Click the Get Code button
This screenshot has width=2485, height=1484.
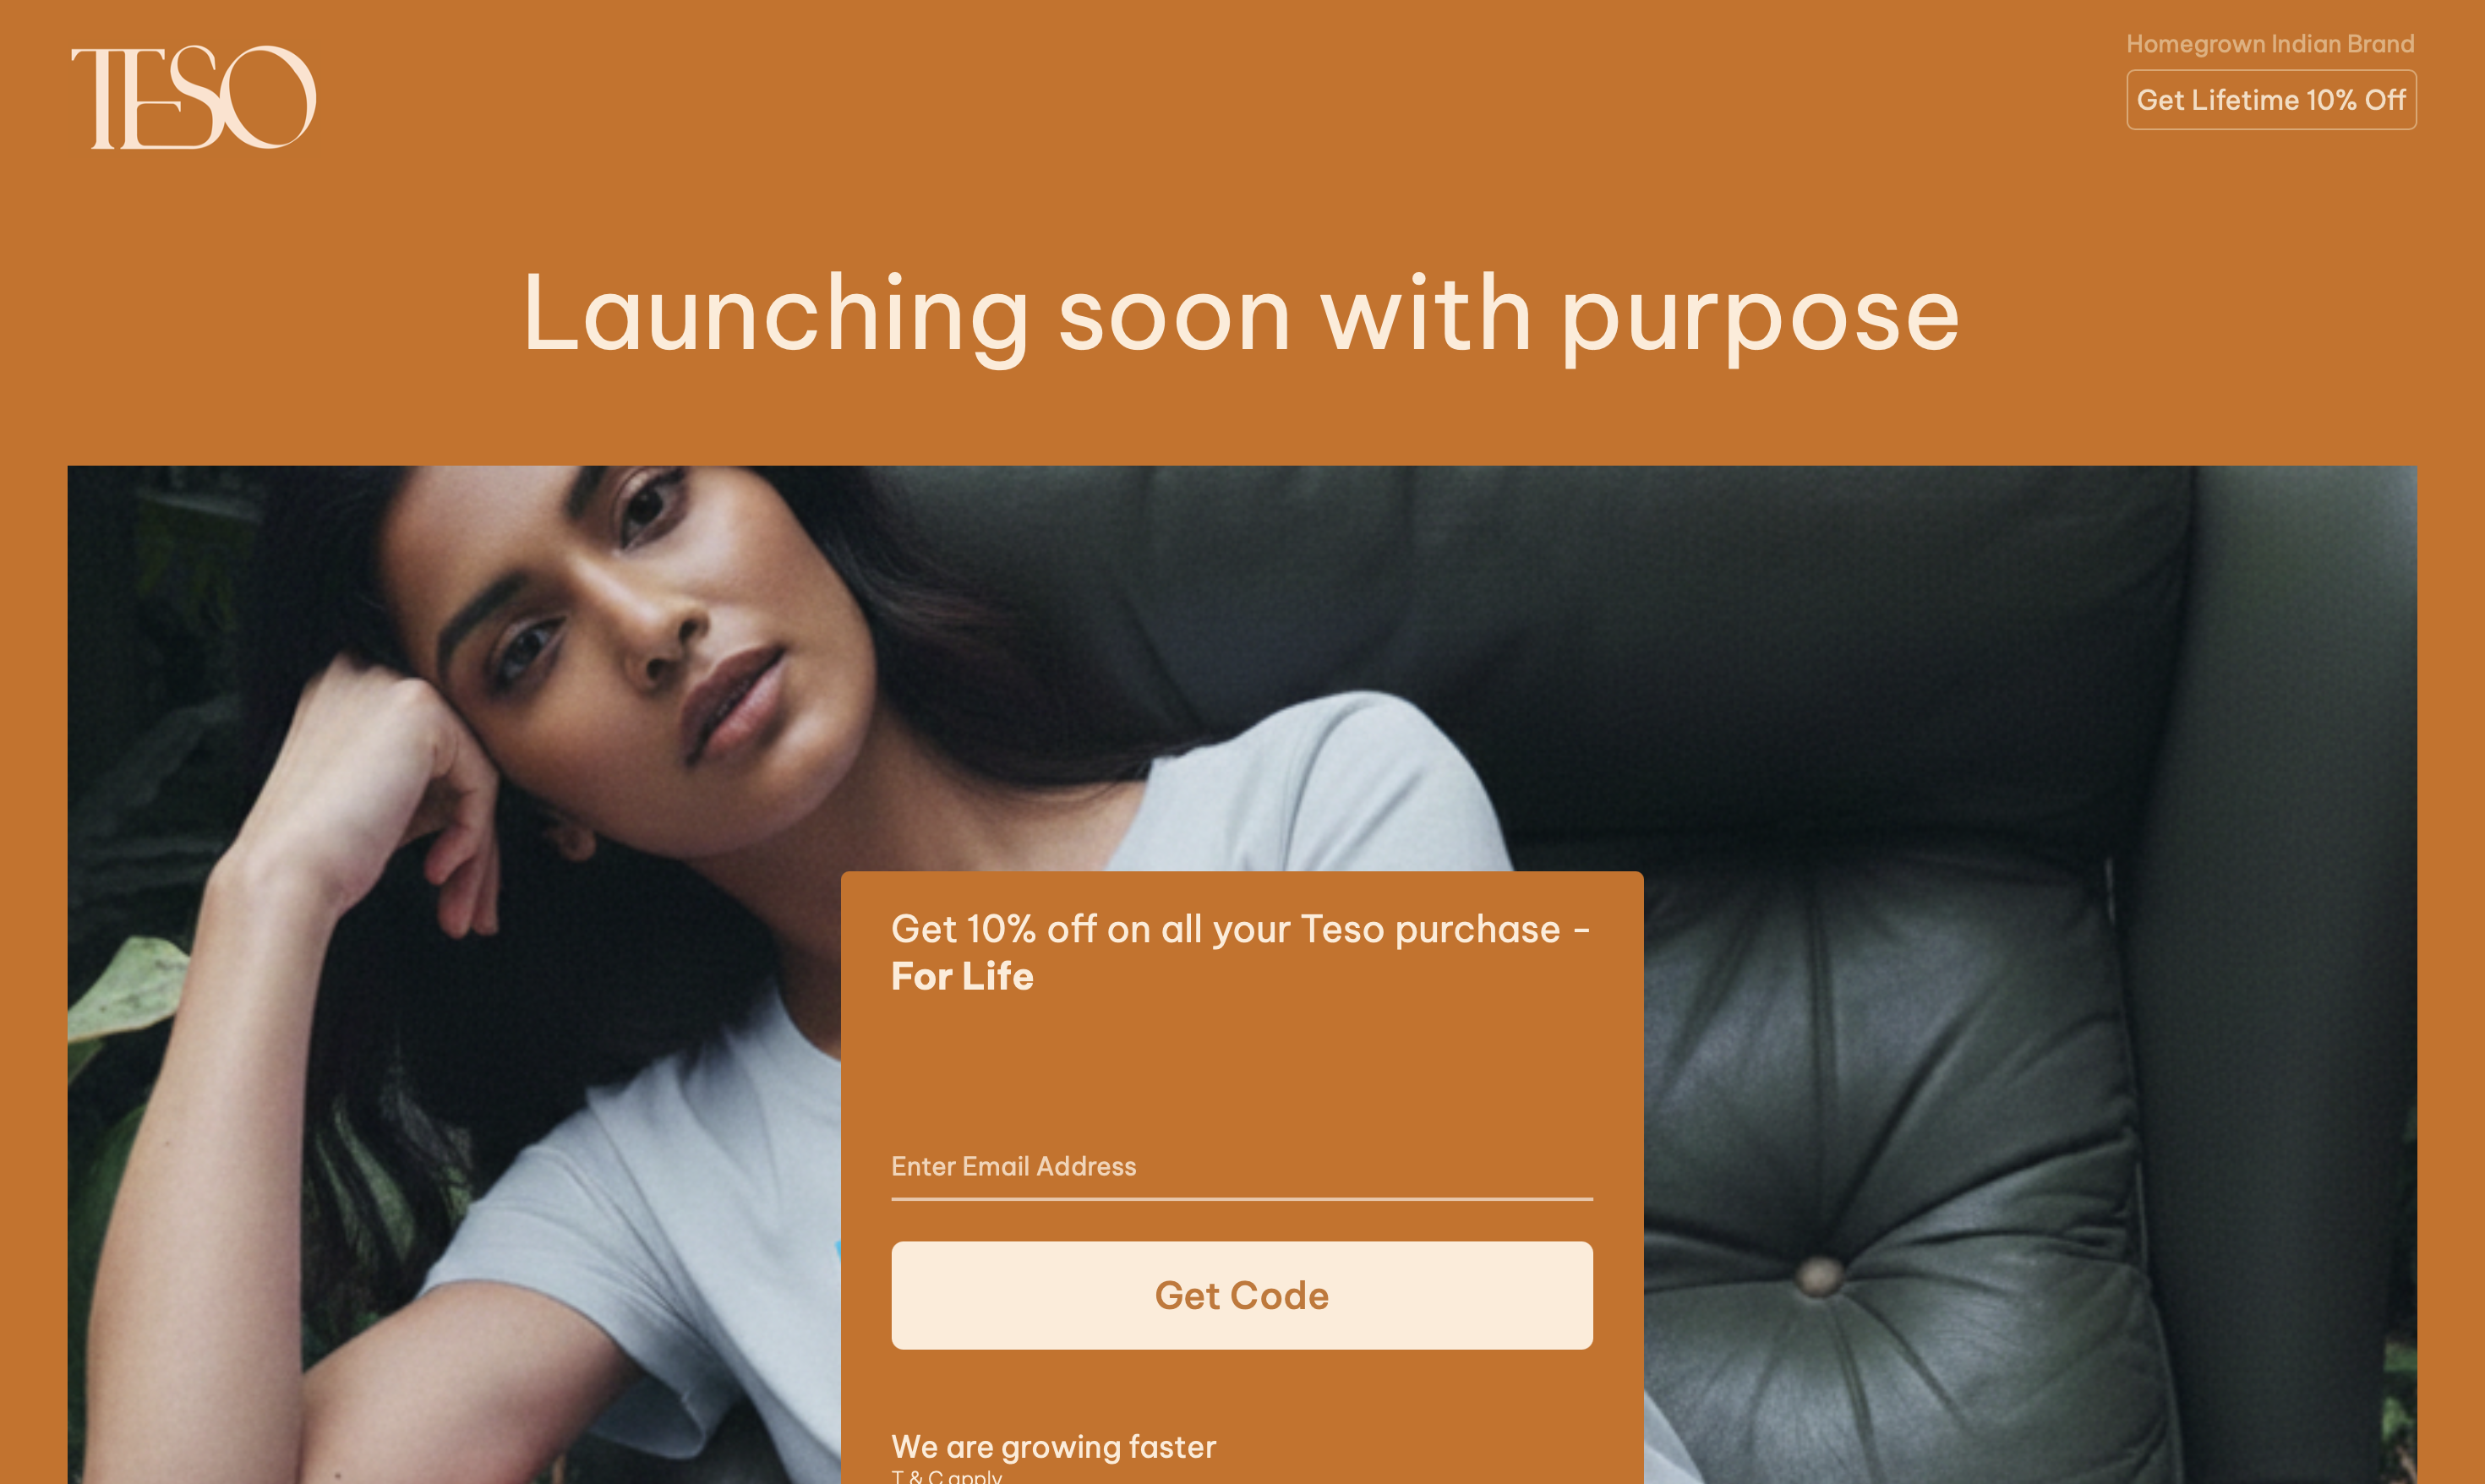pyautogui.click(x=1242, y=1295)
